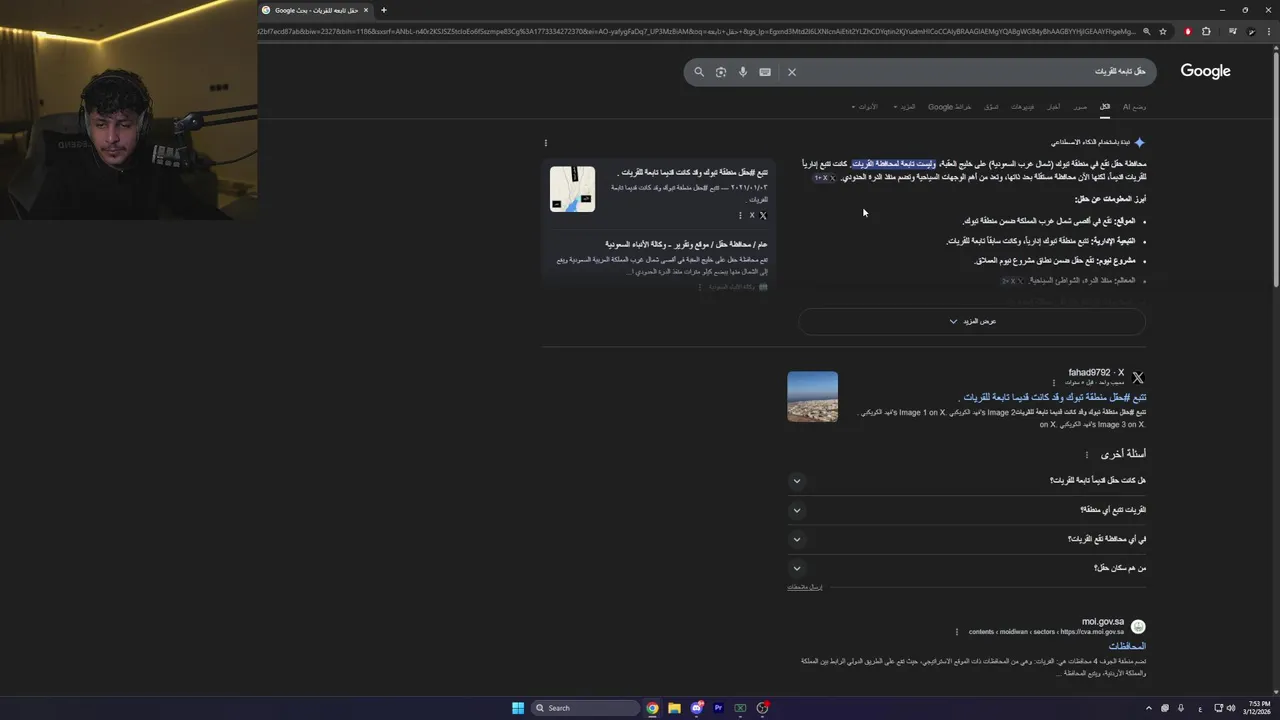Open the X post source card thumbnail

(572, 189)
